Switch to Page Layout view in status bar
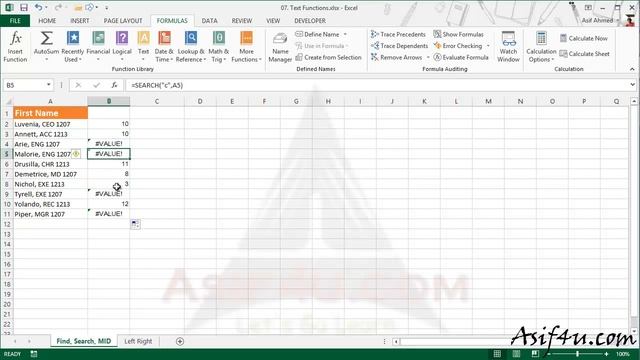The height and width of the screenshot is (360, 640). pyautogui.click(x=516, y=354)
